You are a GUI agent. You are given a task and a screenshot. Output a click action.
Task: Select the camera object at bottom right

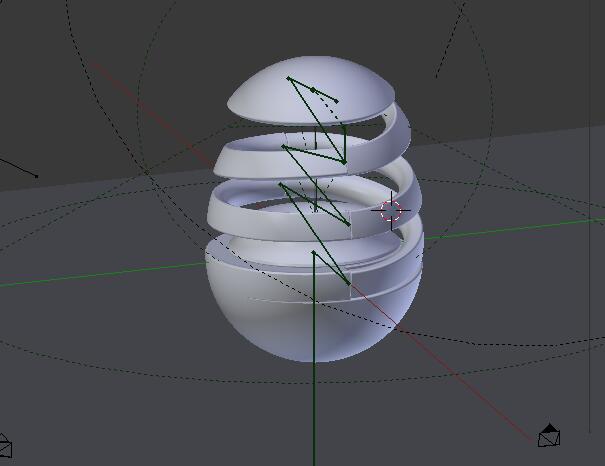[x=549, y=435]
